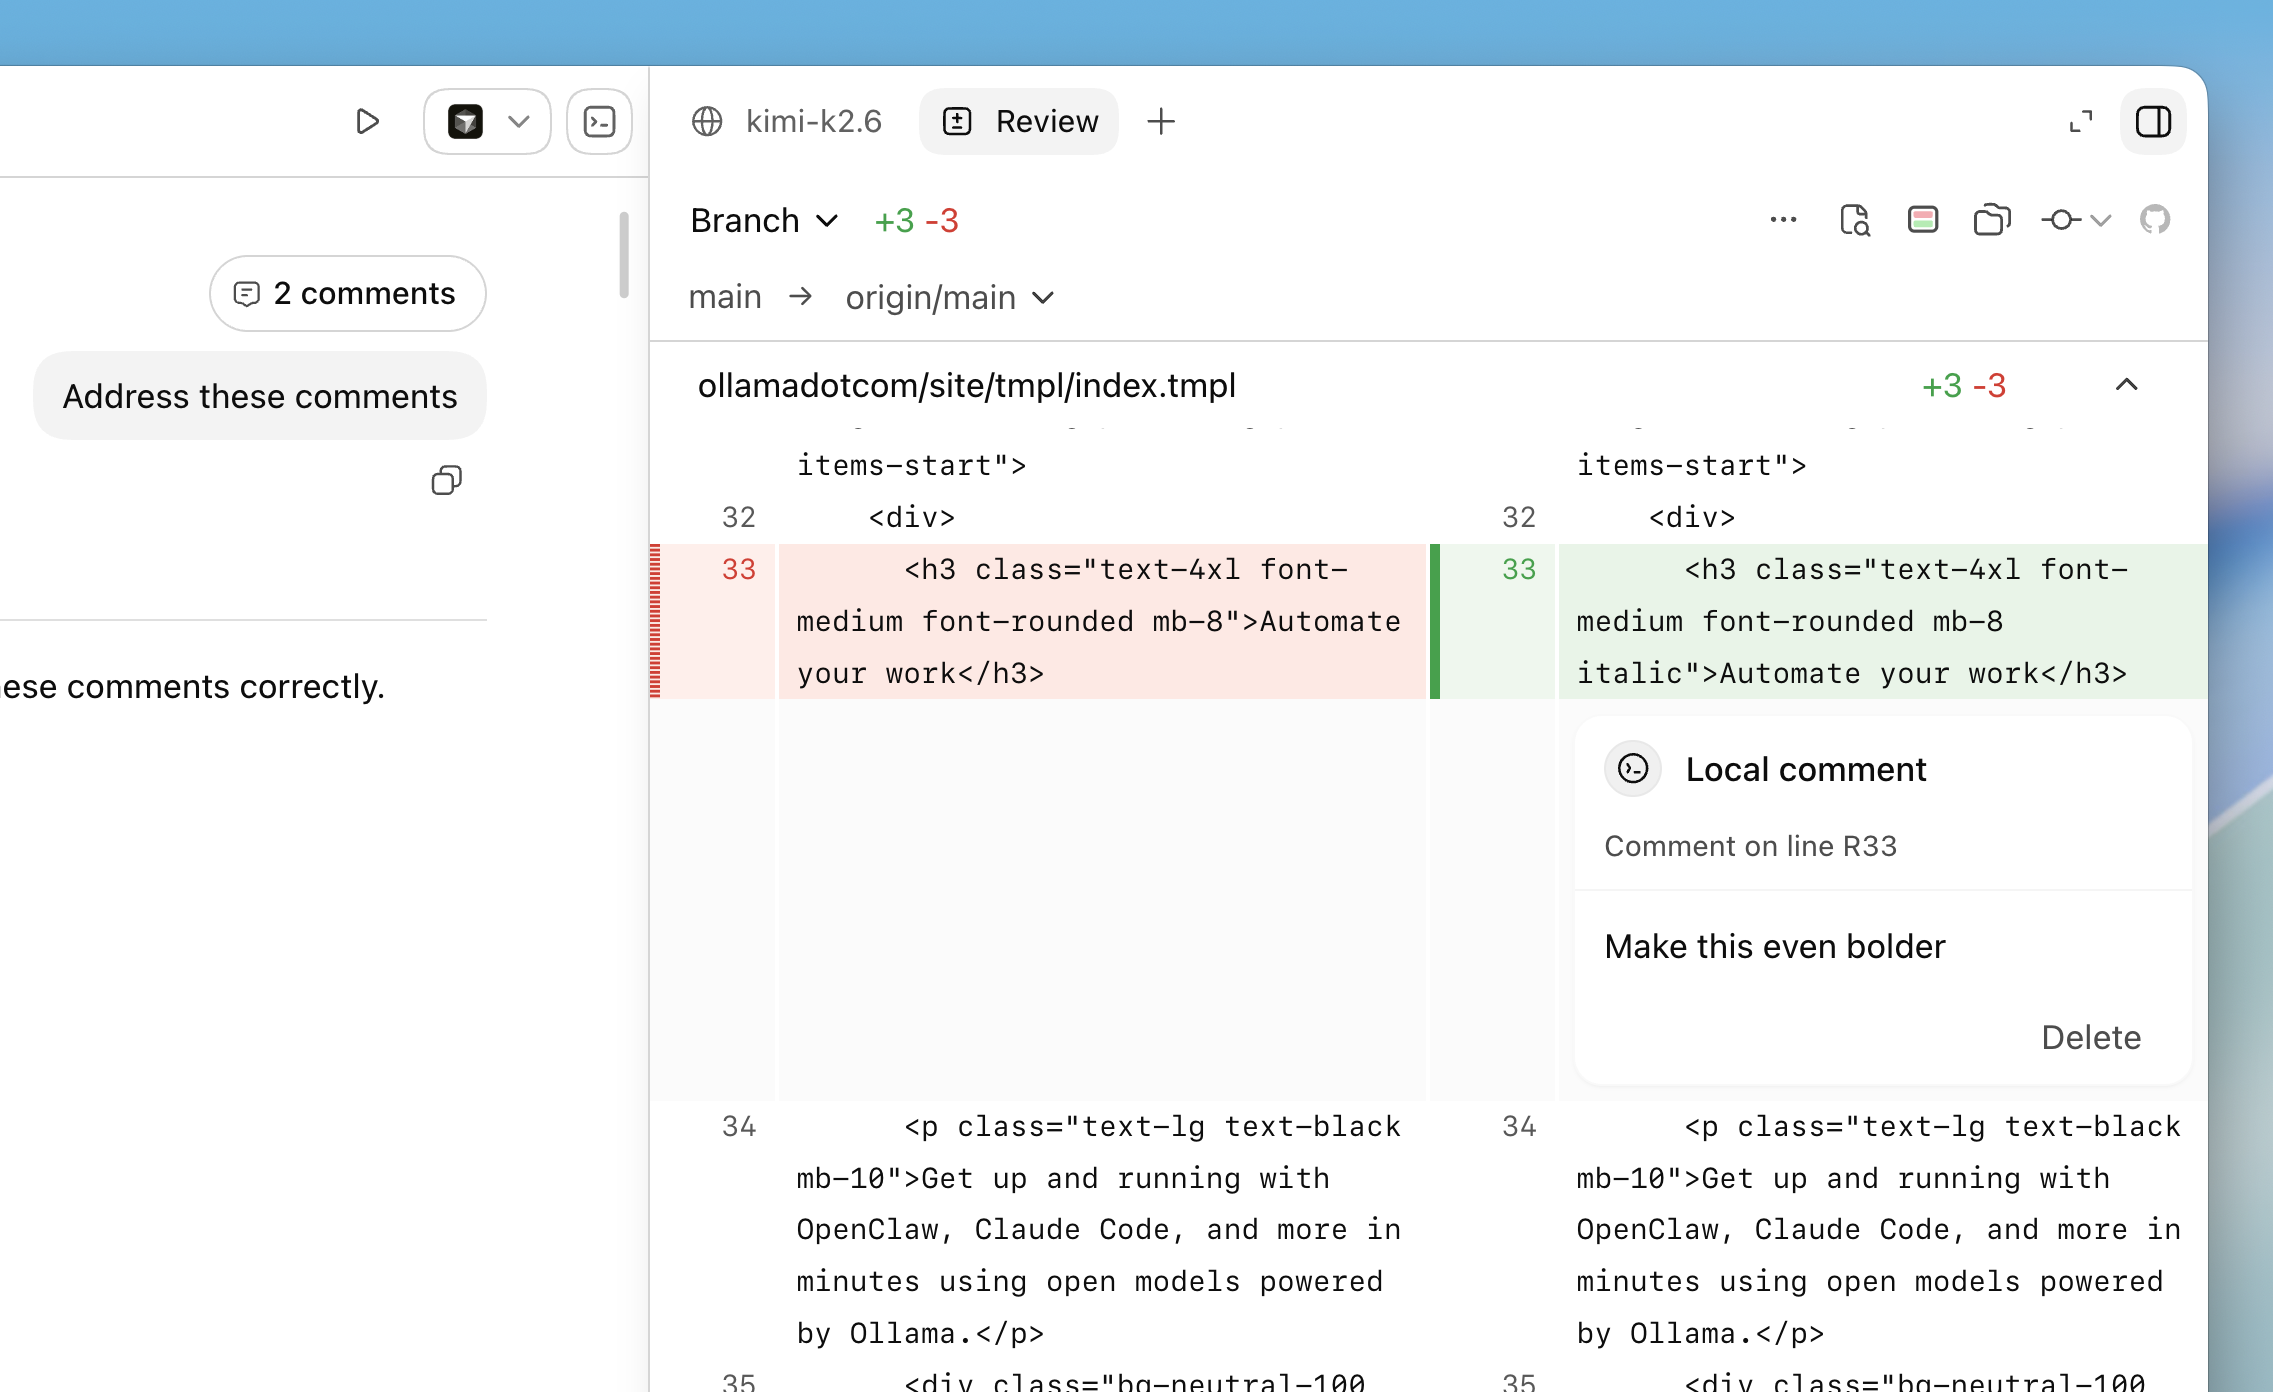
Task: Select the Review tab
Action: coord(1019,122)
